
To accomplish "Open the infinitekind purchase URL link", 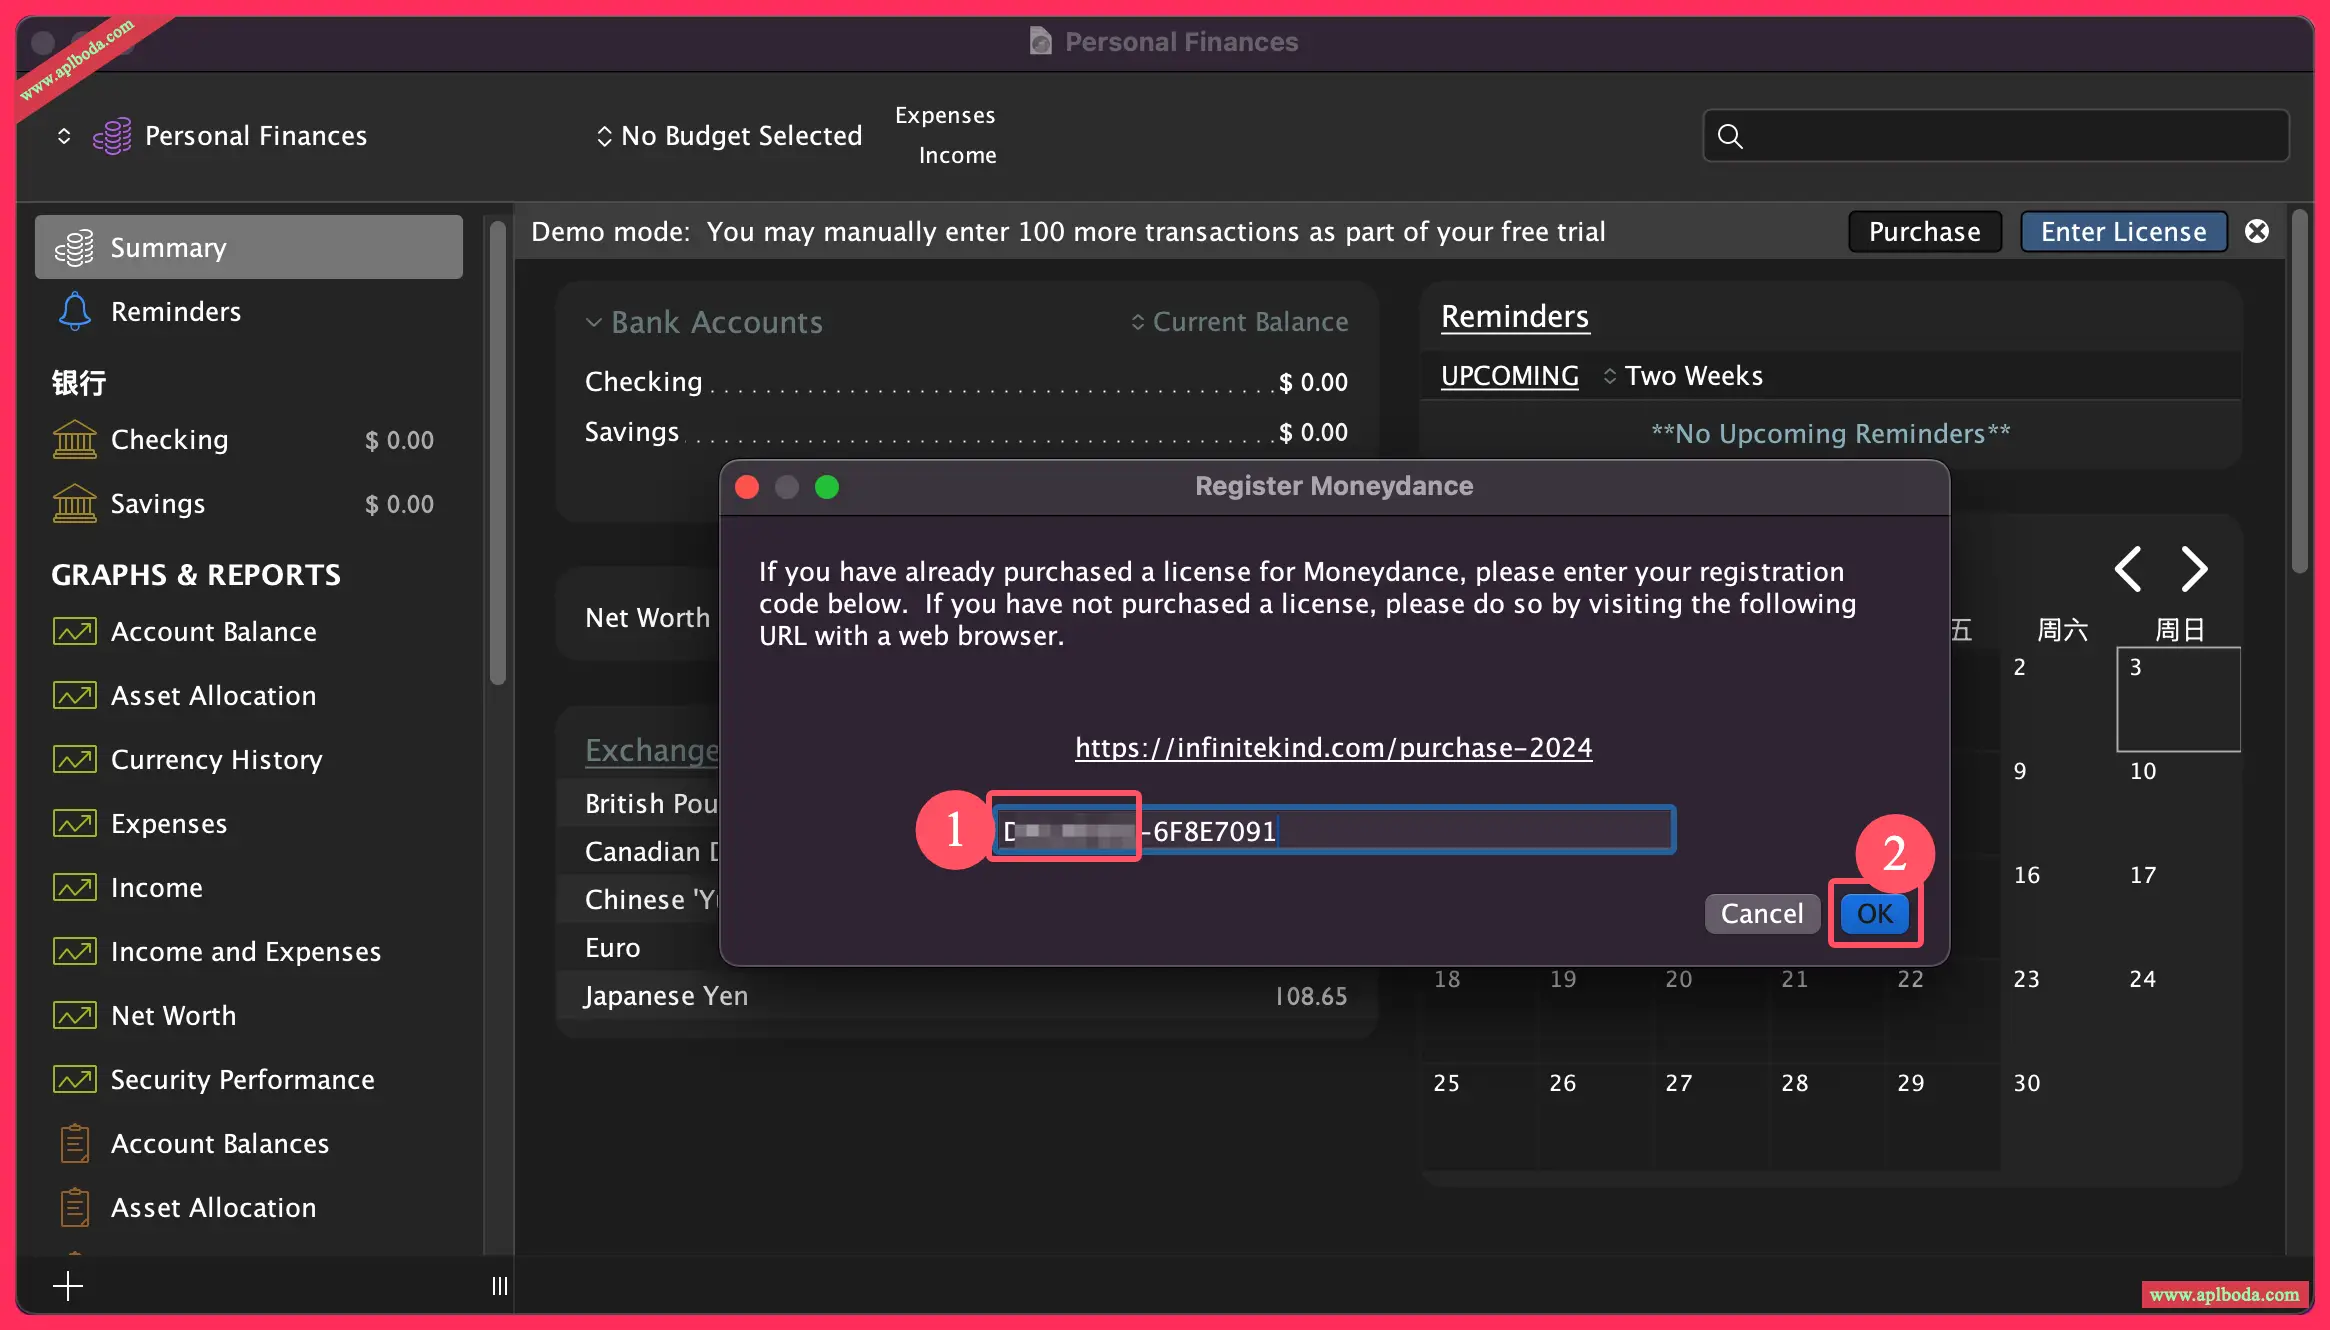I will click(1333, 748).
